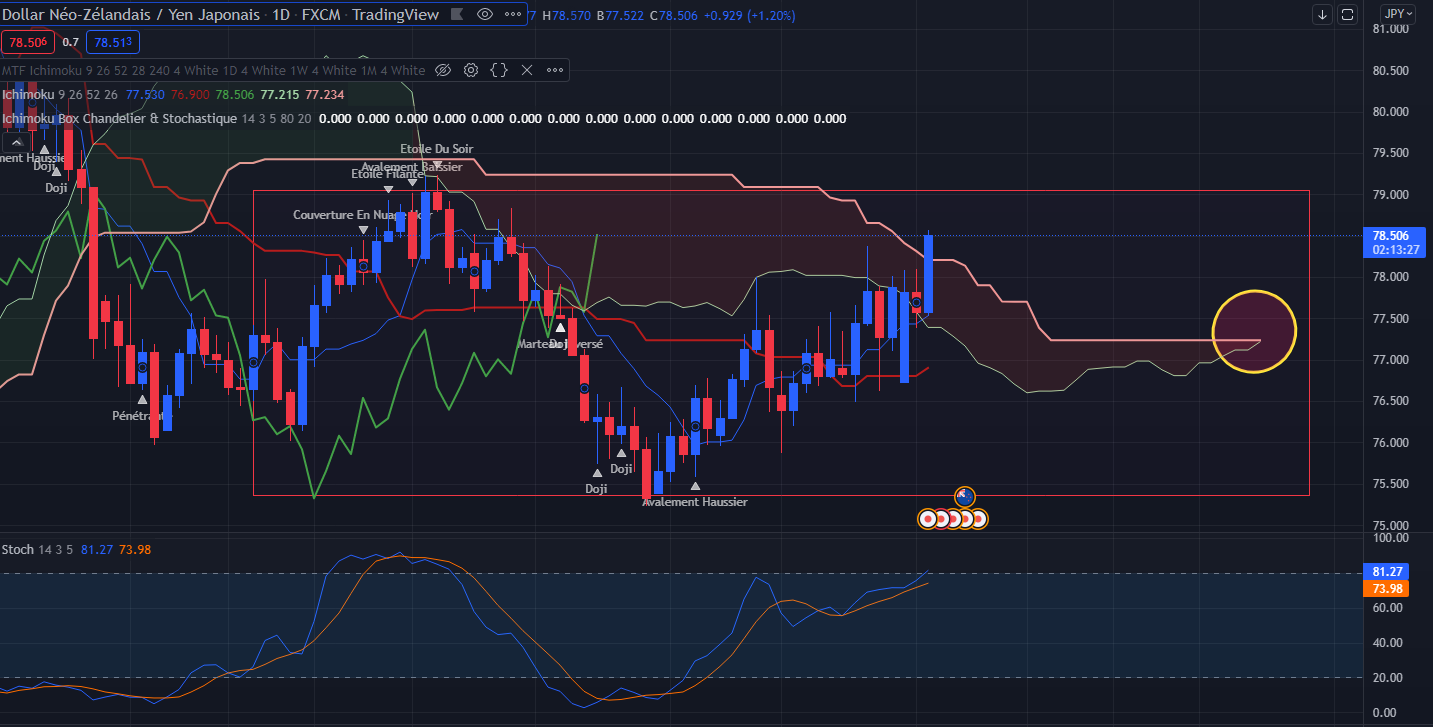Click the 80.500 price scale label
Image resolution: width=1433 pixels, height=727 pixels.
[1389, 70]
